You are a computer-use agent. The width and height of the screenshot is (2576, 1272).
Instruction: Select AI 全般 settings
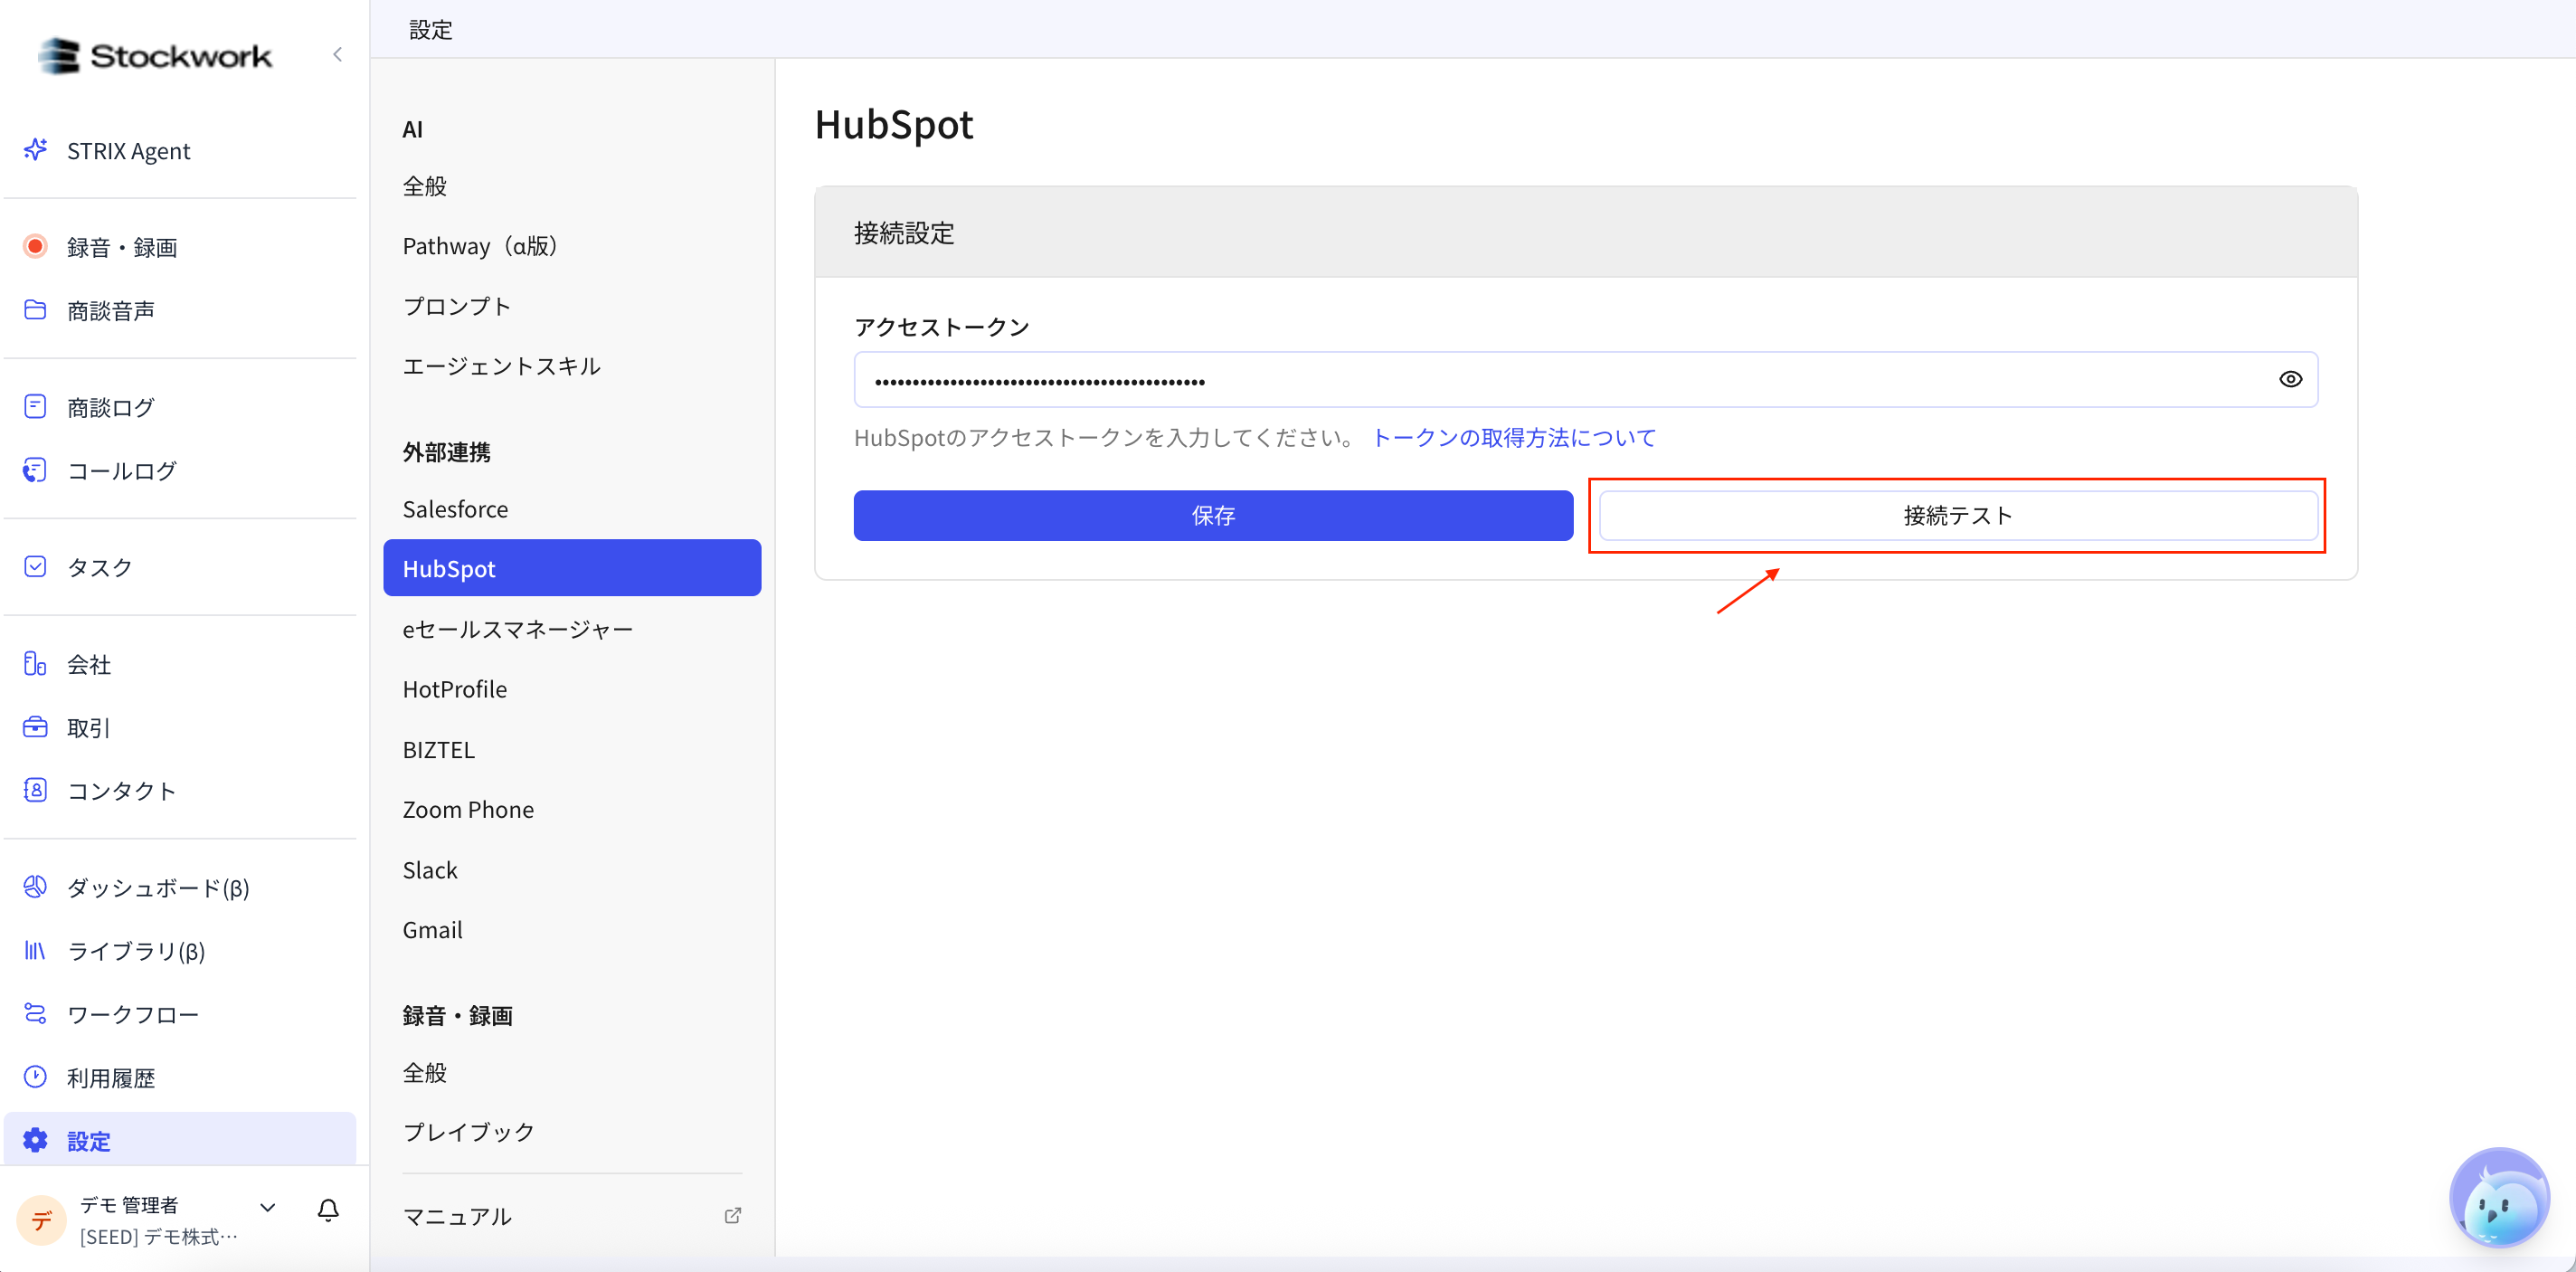(x=572, y=186)
